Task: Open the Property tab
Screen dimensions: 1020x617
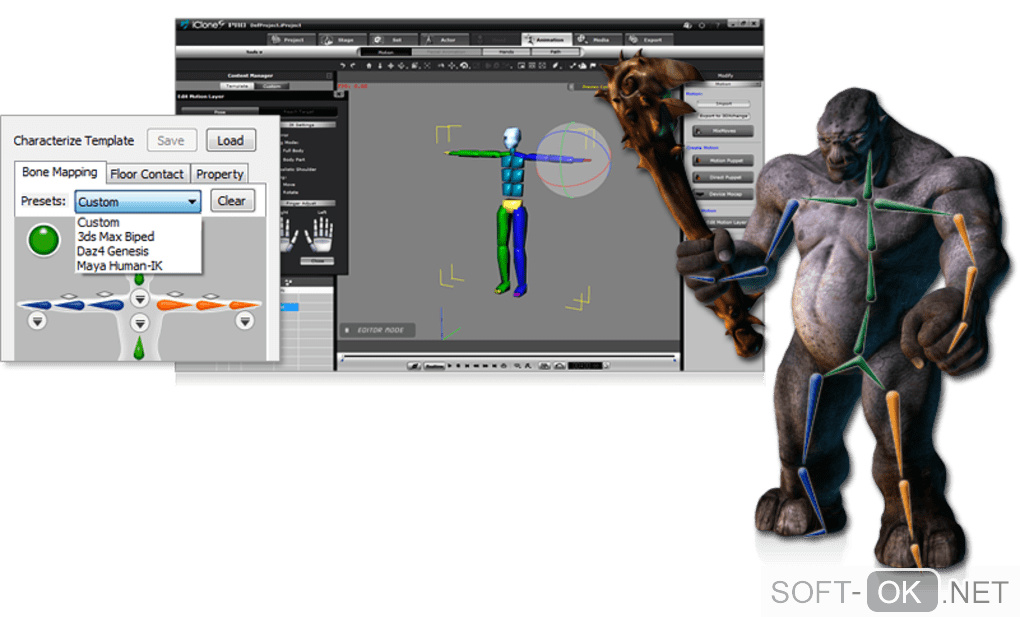Action: pos(220,174)
